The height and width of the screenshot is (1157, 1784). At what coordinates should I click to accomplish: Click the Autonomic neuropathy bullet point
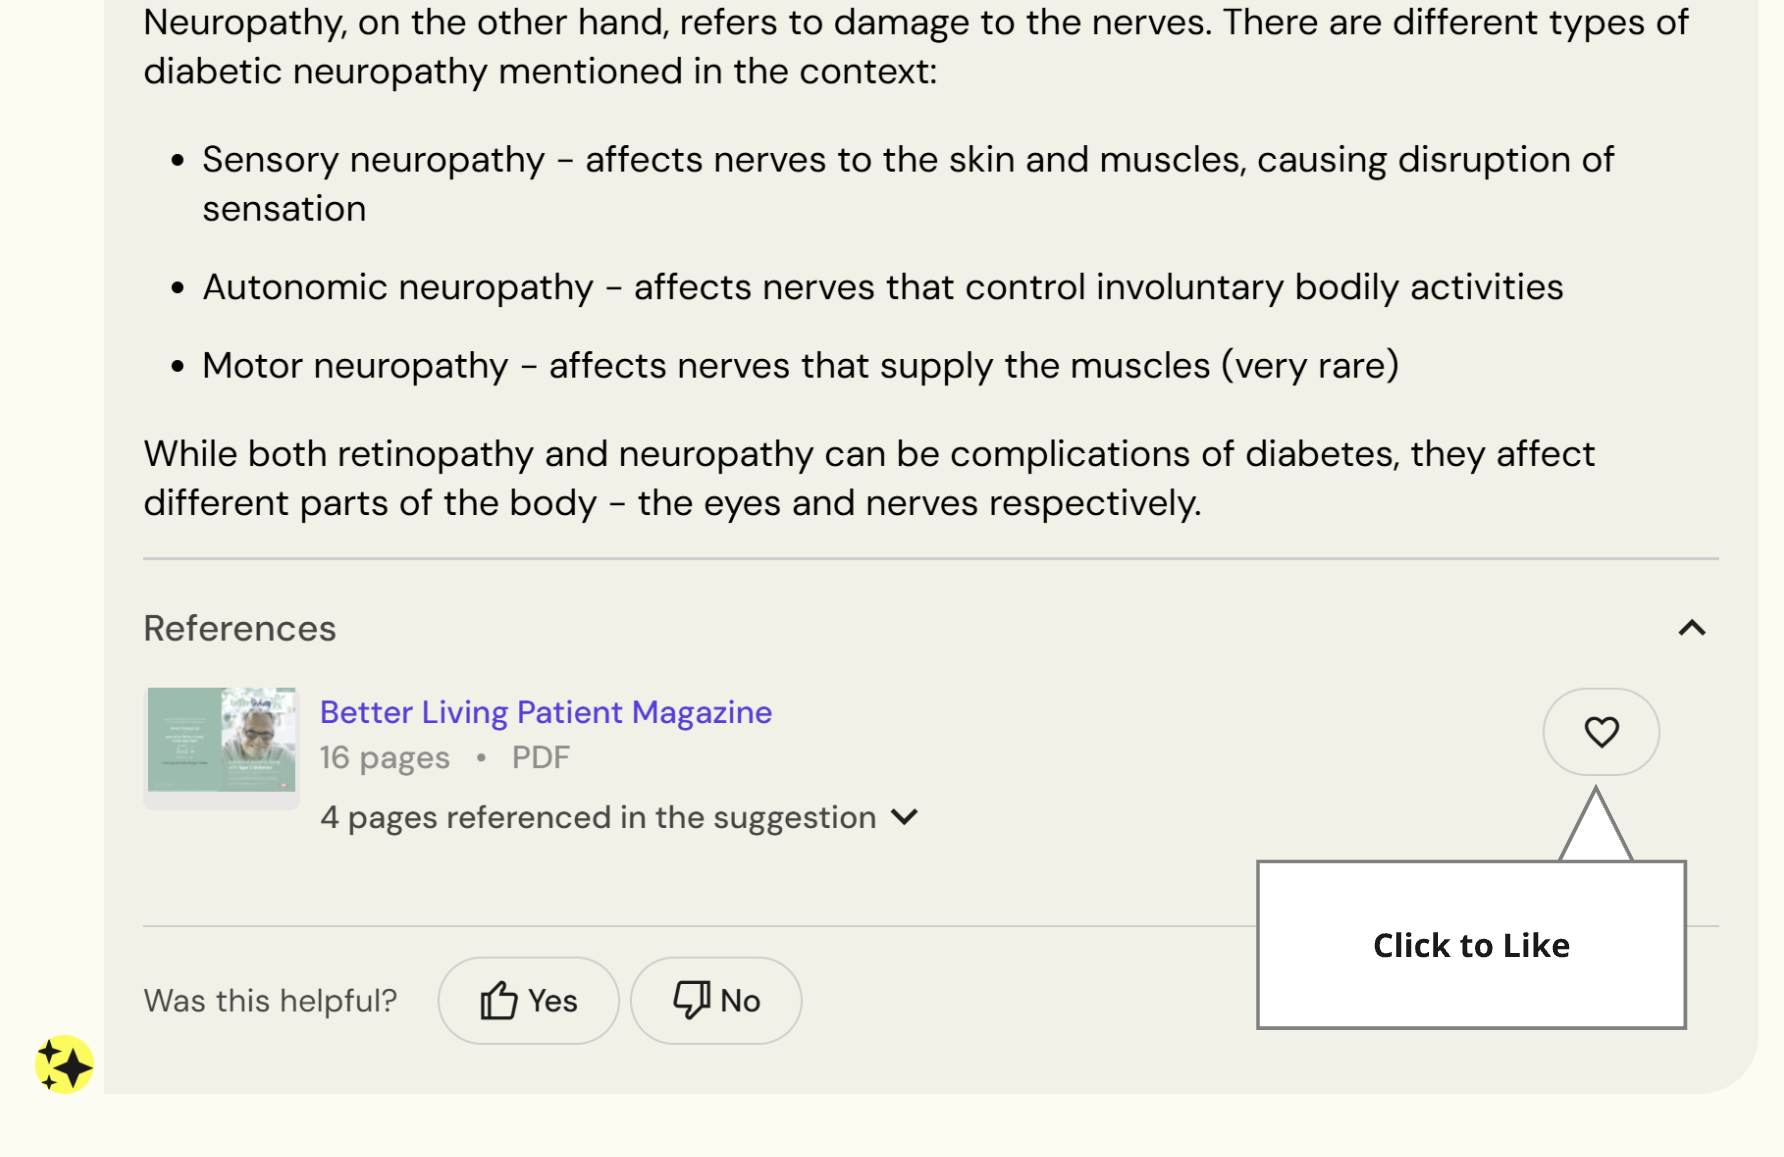[882, 287]
